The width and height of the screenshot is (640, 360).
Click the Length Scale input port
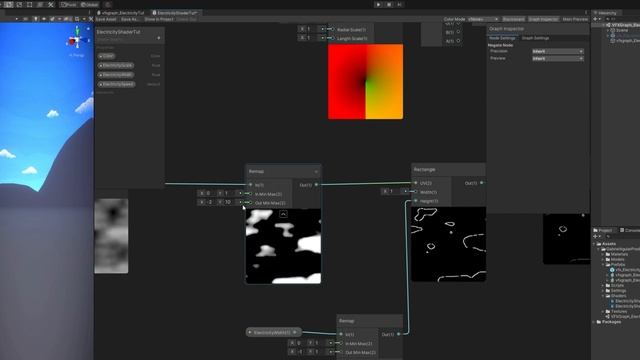tap(332, 38)
